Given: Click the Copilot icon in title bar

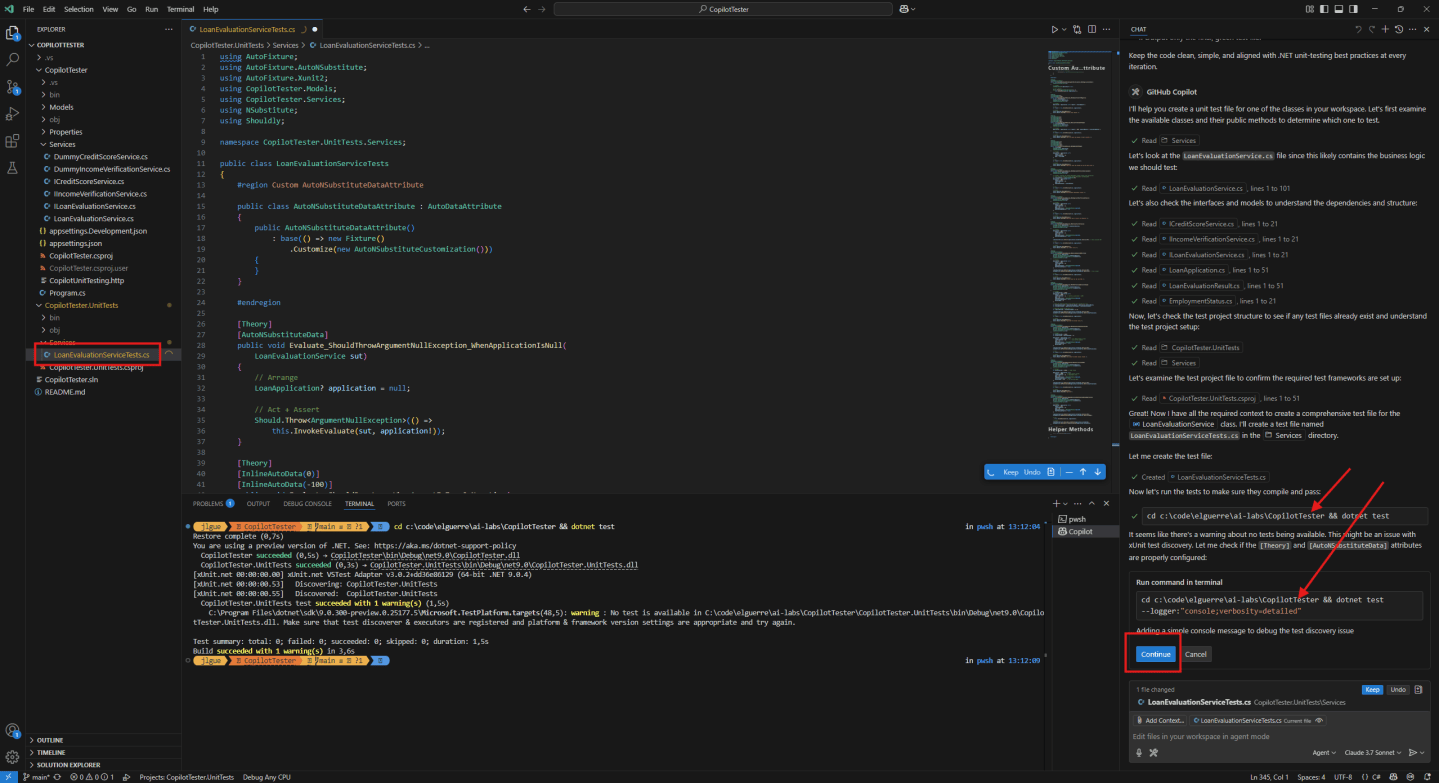Looking at the screenshot, I should pos(904,9).
